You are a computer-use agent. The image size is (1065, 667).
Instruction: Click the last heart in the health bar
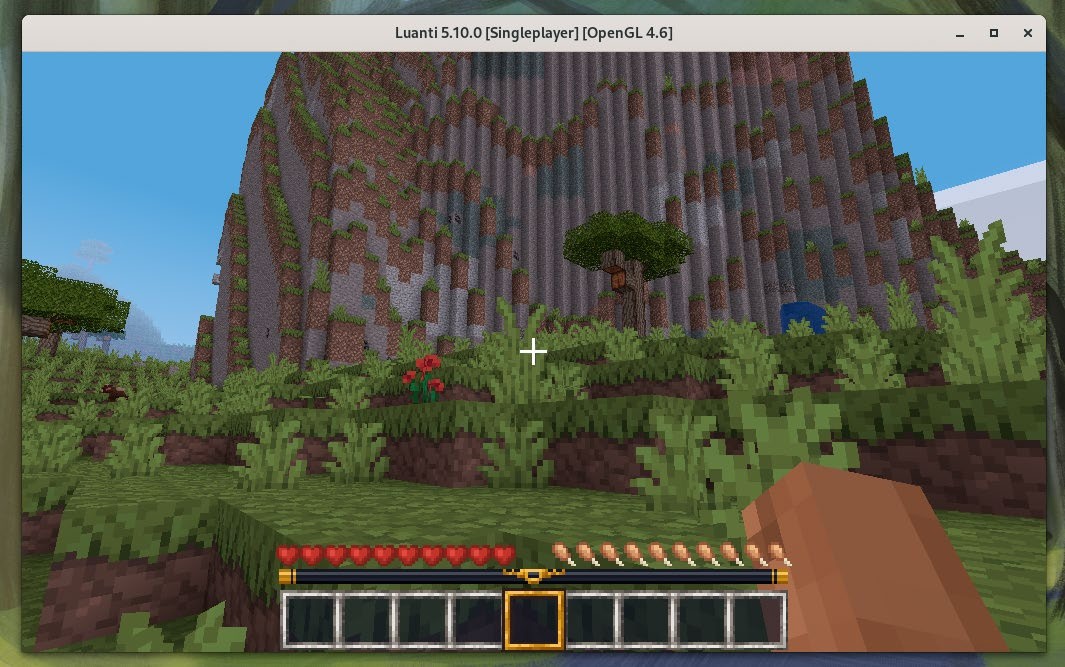(x=504, y=555)
